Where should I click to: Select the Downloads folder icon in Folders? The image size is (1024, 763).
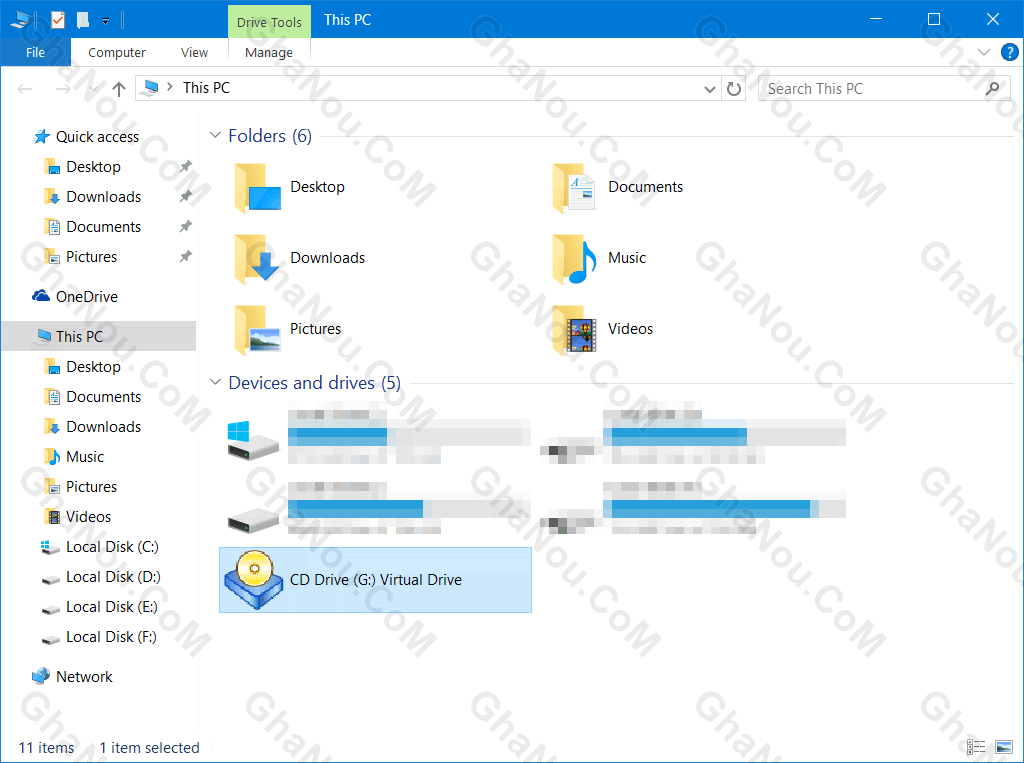pyautogui.click(x=257, y=259)
